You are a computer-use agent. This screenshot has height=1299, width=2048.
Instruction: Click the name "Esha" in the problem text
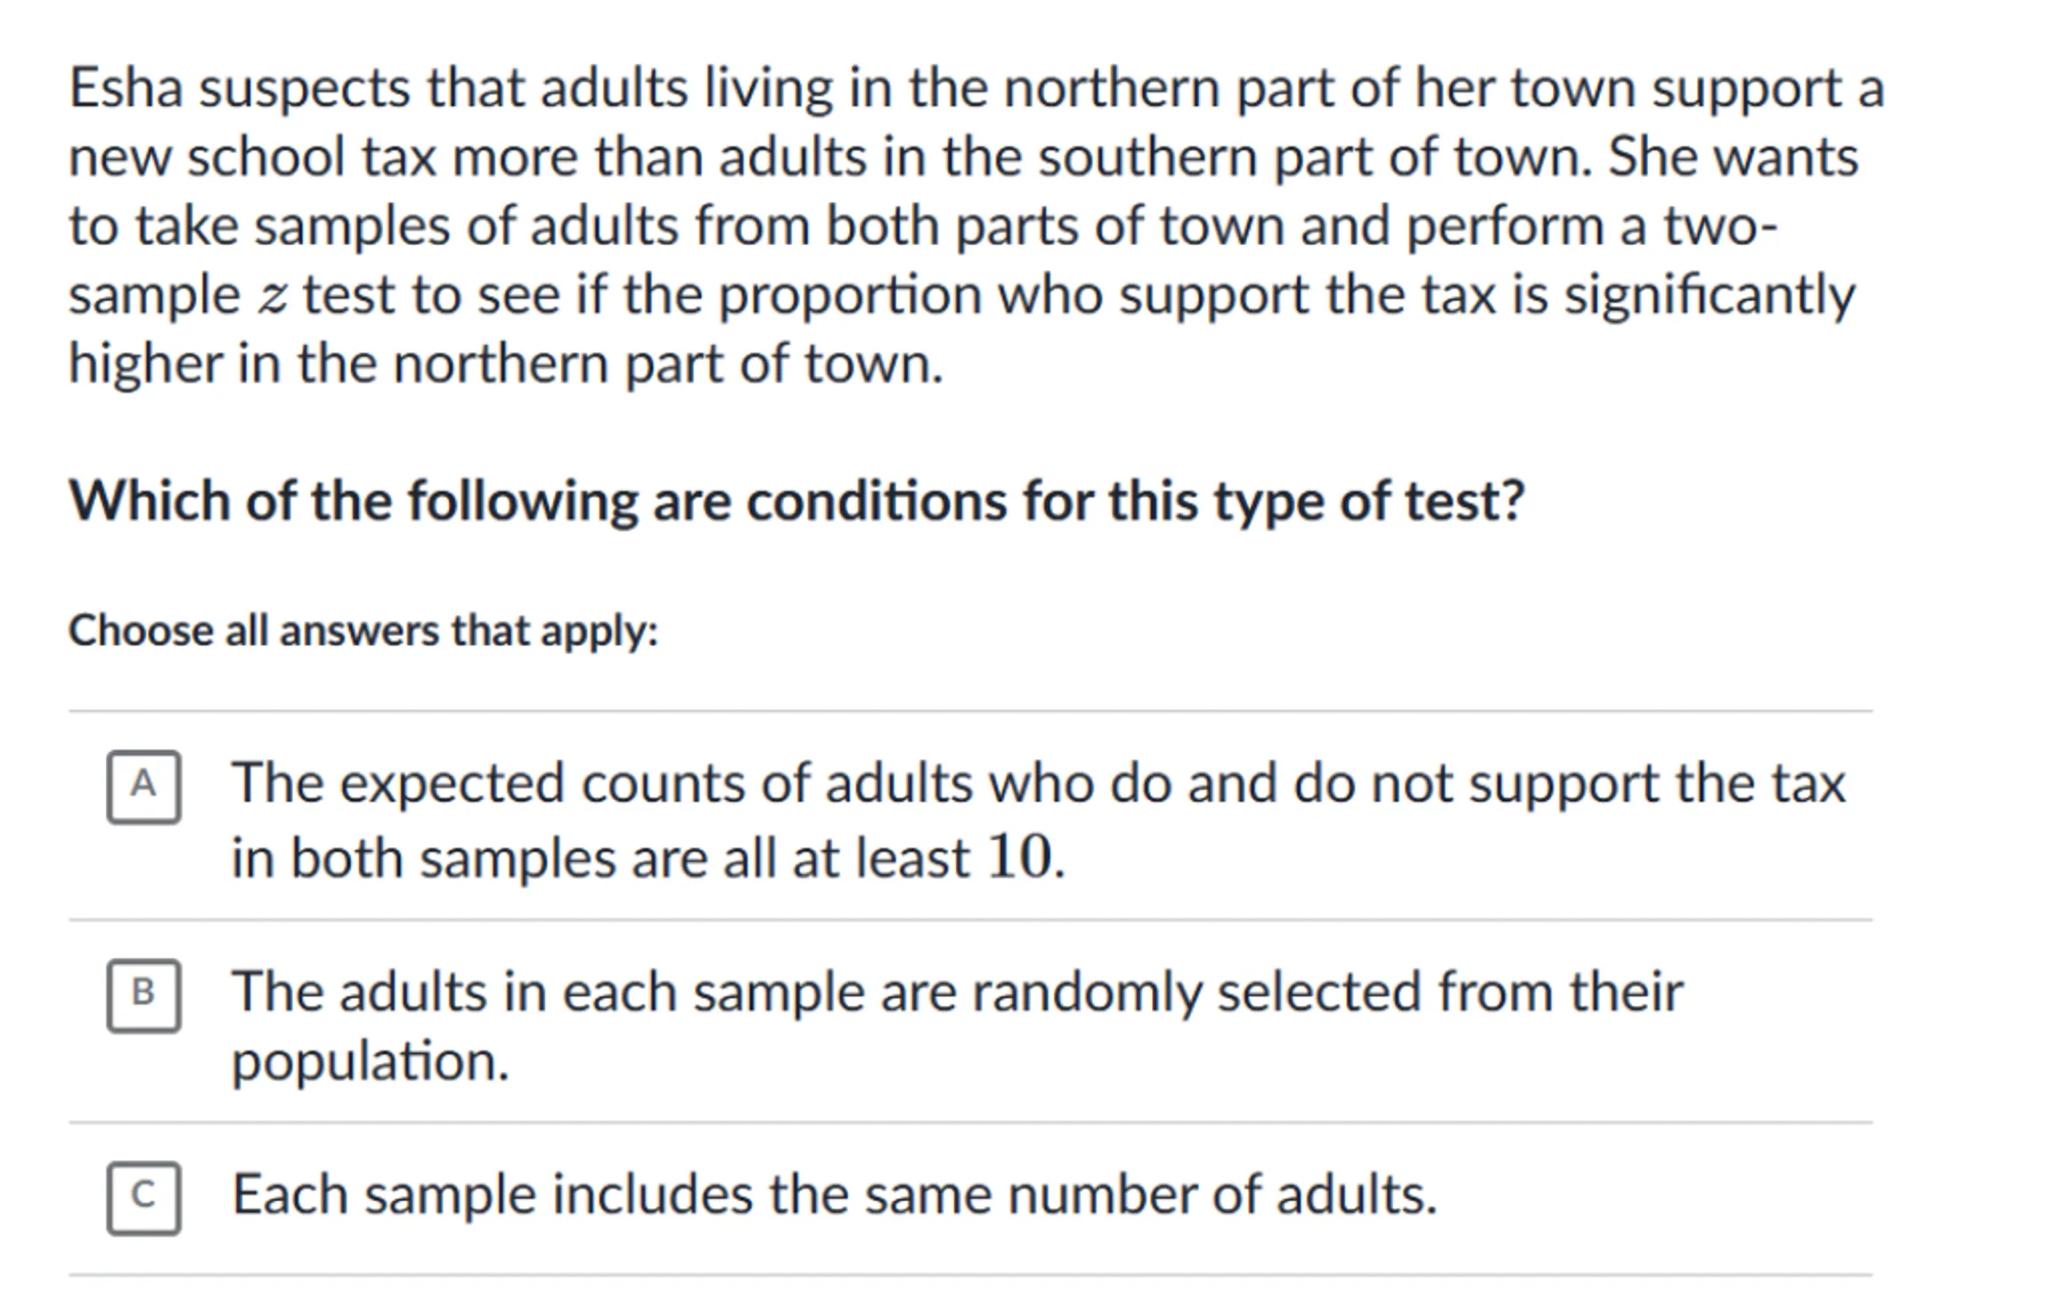pyautogui.click(x=126, y=88)
